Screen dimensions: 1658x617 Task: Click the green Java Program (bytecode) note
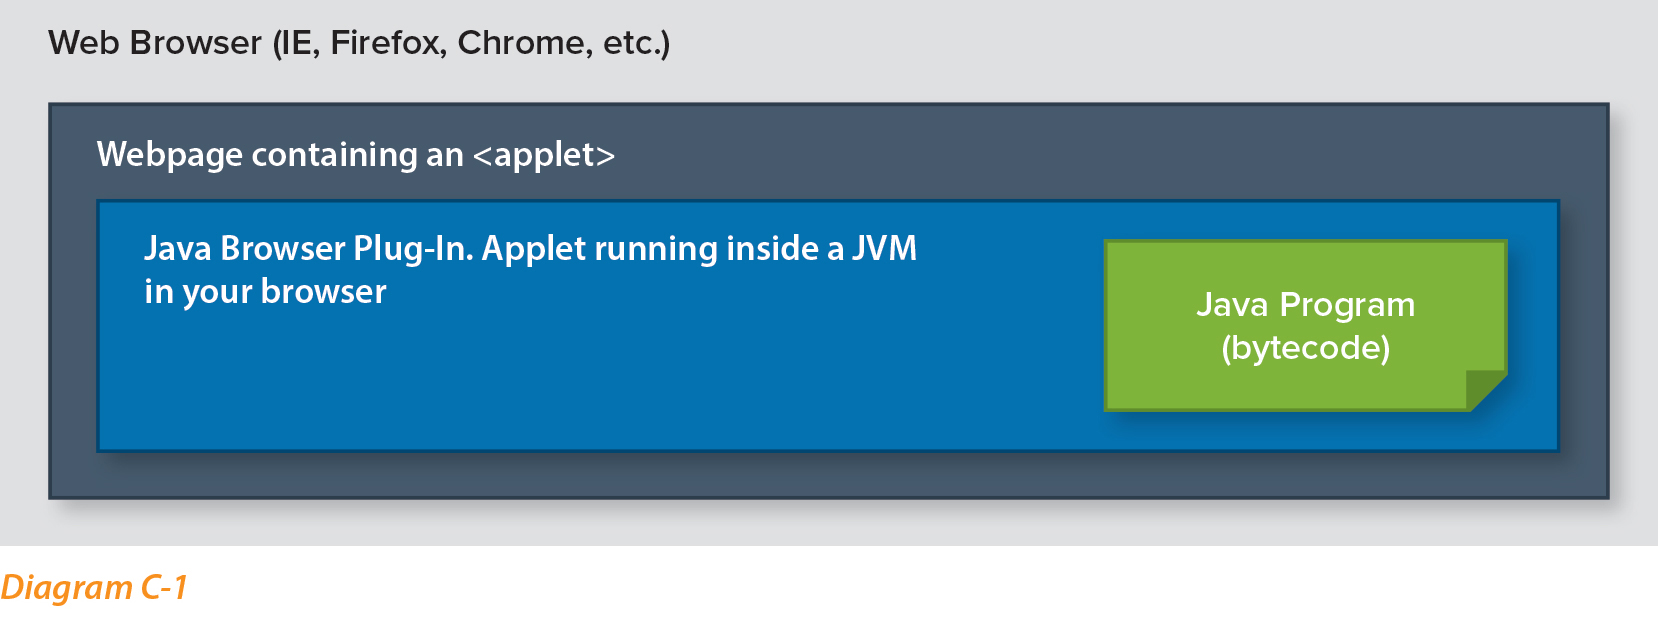1305,325
